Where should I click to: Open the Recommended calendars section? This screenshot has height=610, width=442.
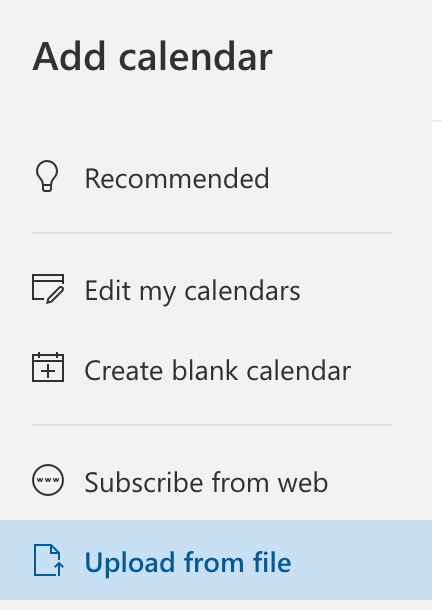pyautogui.click(x=216, y=177)
